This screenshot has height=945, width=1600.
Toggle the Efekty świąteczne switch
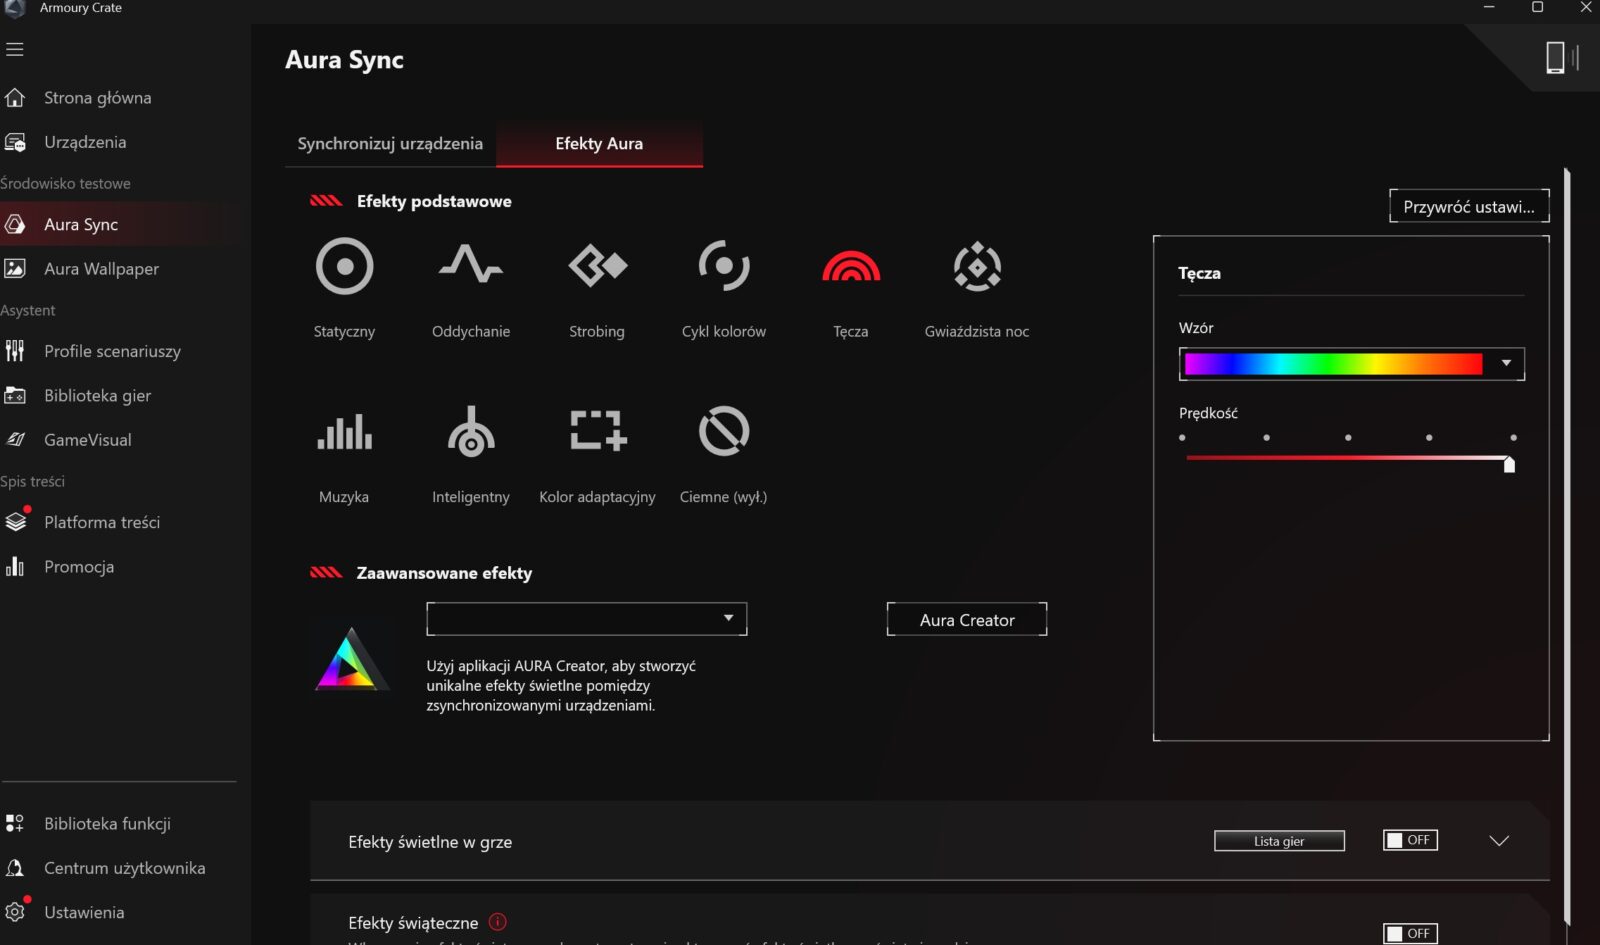[x=1410, y=933]
